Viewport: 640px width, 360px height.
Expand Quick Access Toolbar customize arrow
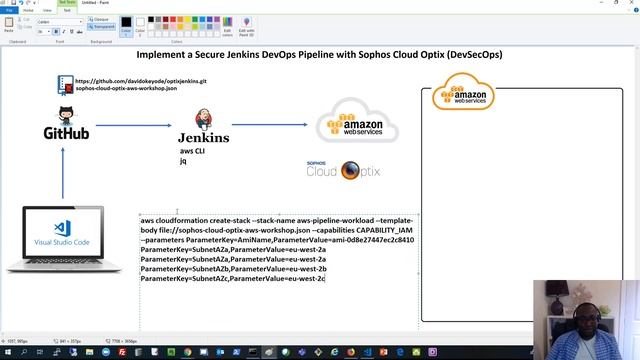pos(35,3)
